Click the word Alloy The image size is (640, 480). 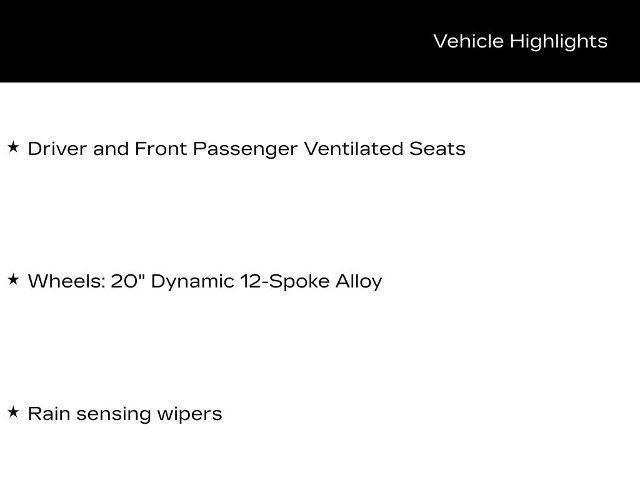tap(359, 282)
